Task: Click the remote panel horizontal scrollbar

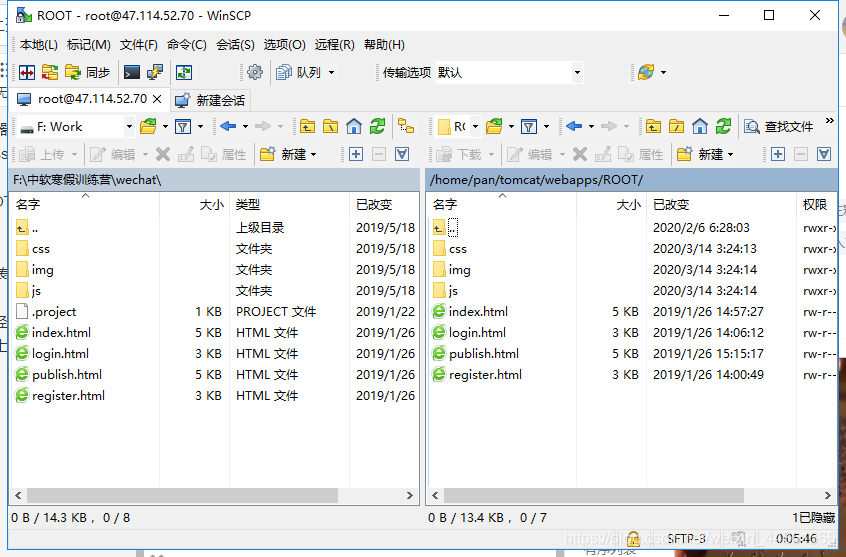Action: point(593,495)
